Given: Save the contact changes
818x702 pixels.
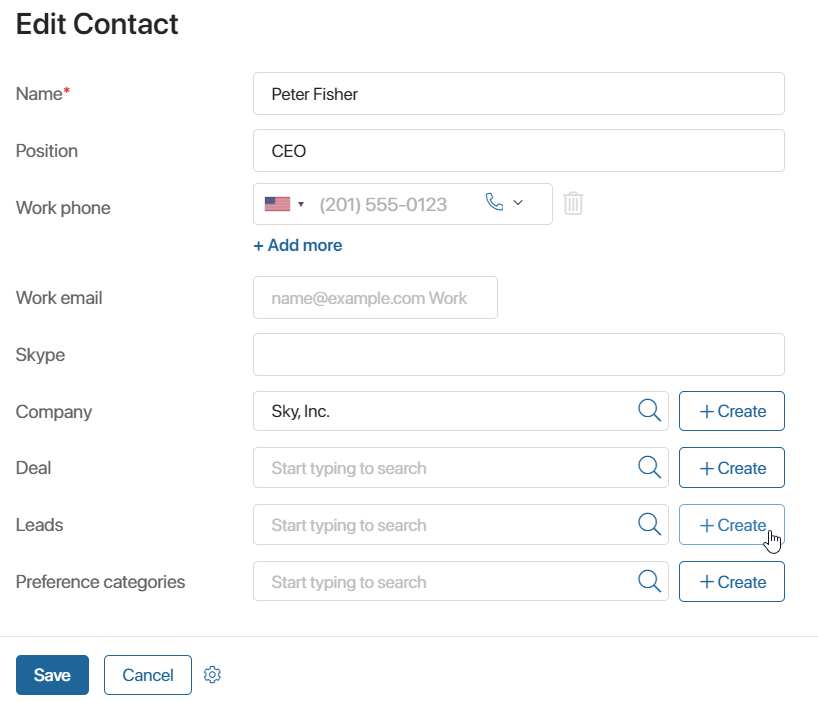Looking at the screenshot, I should 52,675.
